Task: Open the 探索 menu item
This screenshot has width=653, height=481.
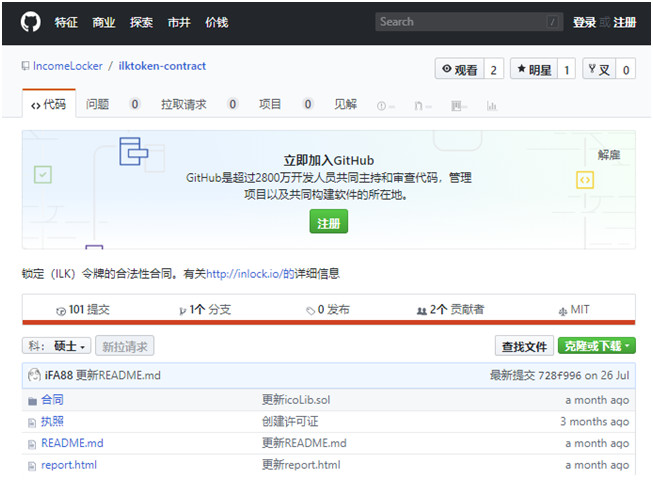Action: [x=141, y=22]
